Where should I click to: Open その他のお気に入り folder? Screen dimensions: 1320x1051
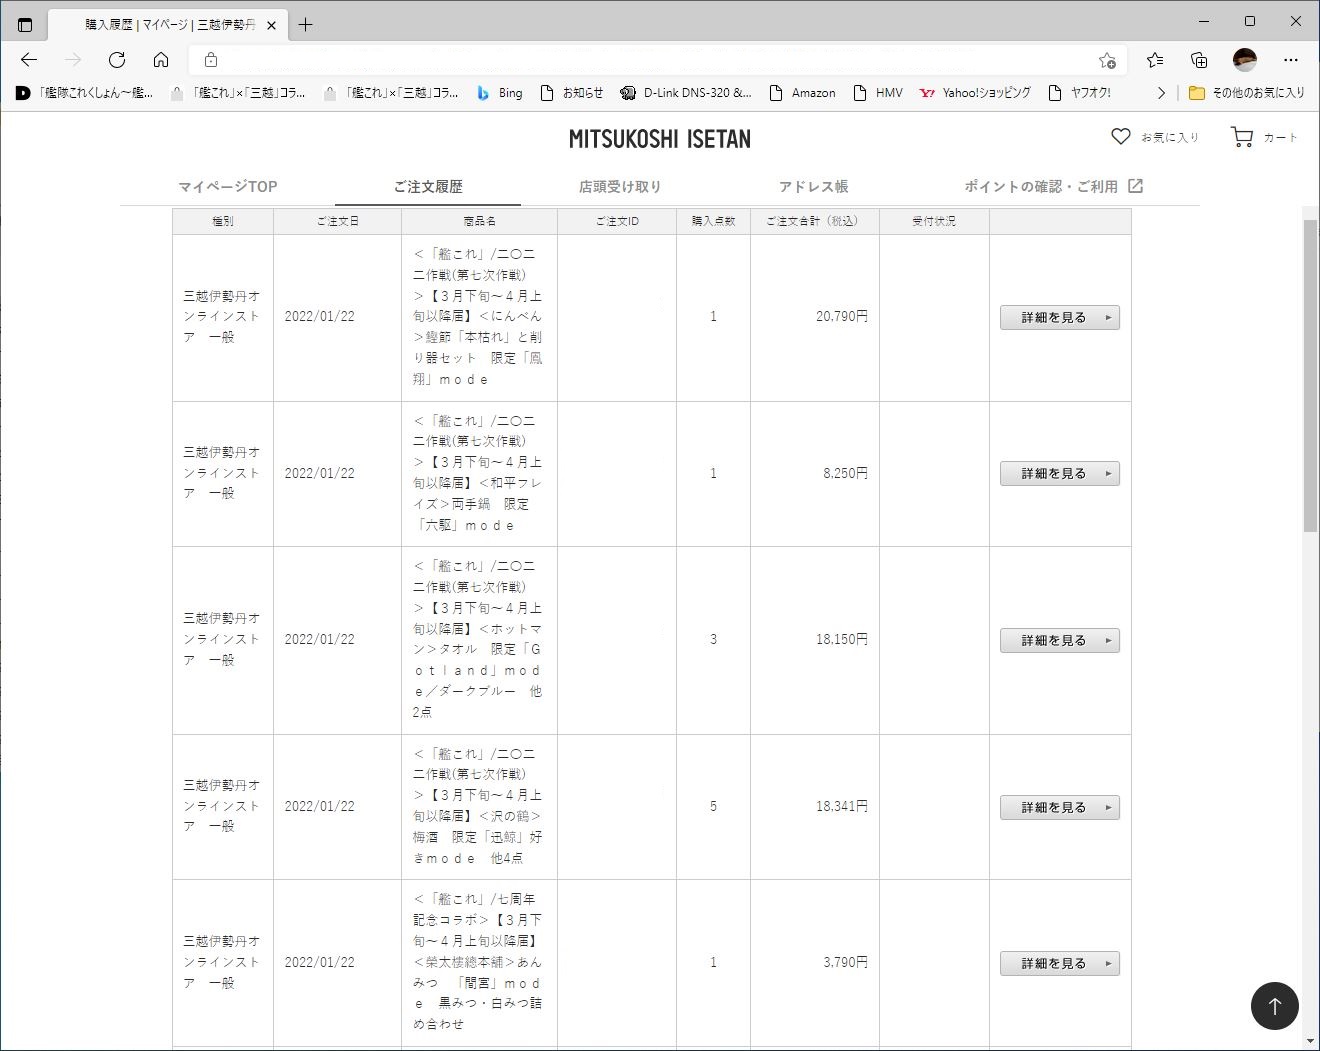click(x=1246, y=93)
